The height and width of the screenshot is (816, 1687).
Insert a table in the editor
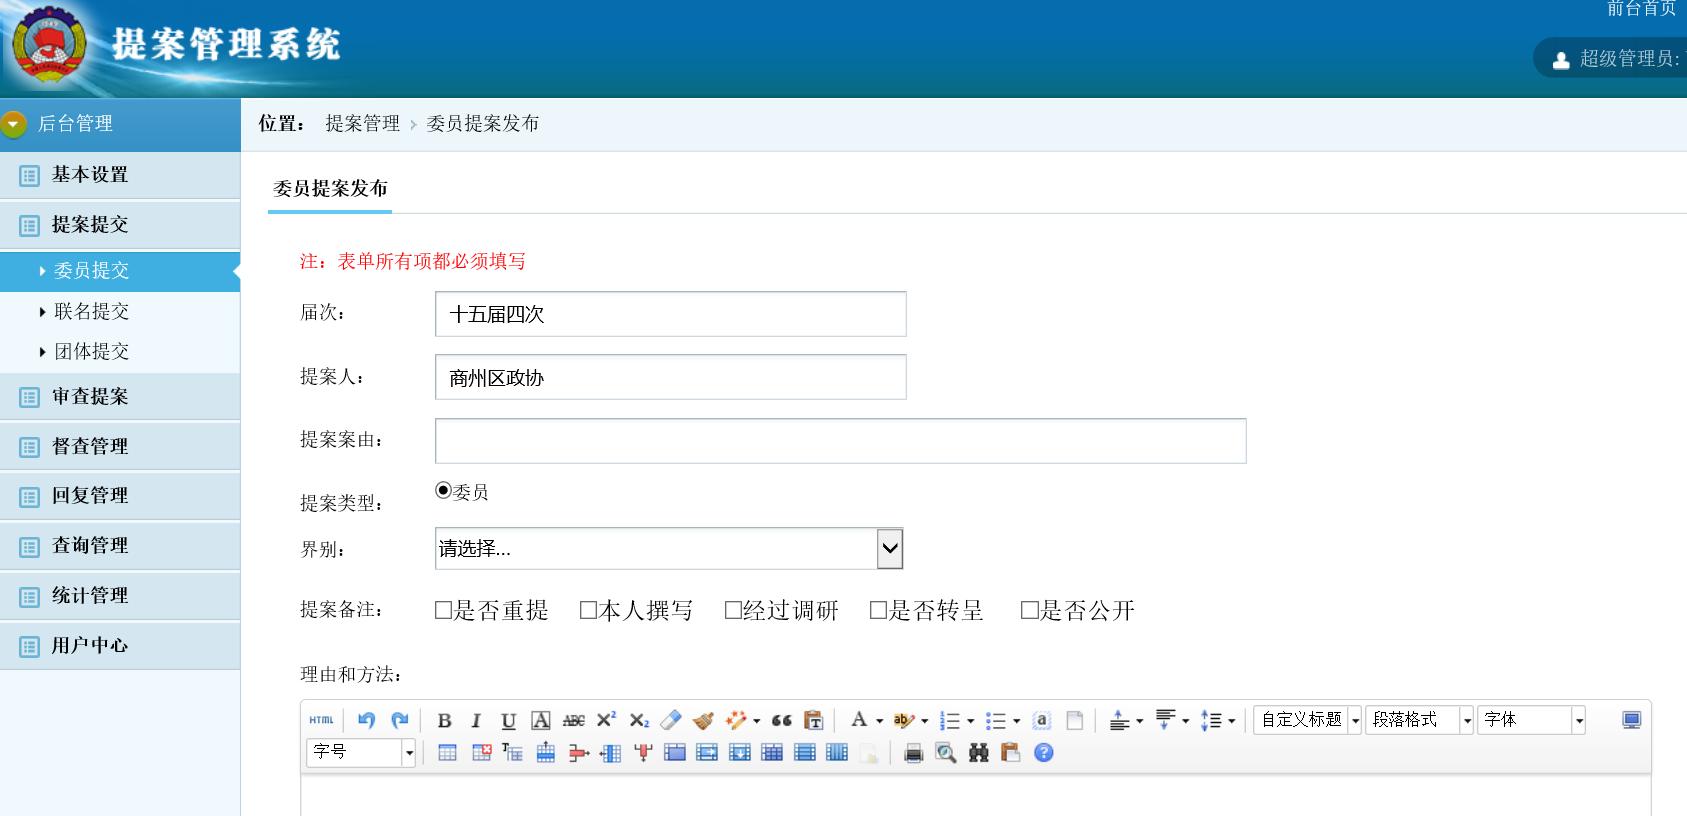(447, 753)
